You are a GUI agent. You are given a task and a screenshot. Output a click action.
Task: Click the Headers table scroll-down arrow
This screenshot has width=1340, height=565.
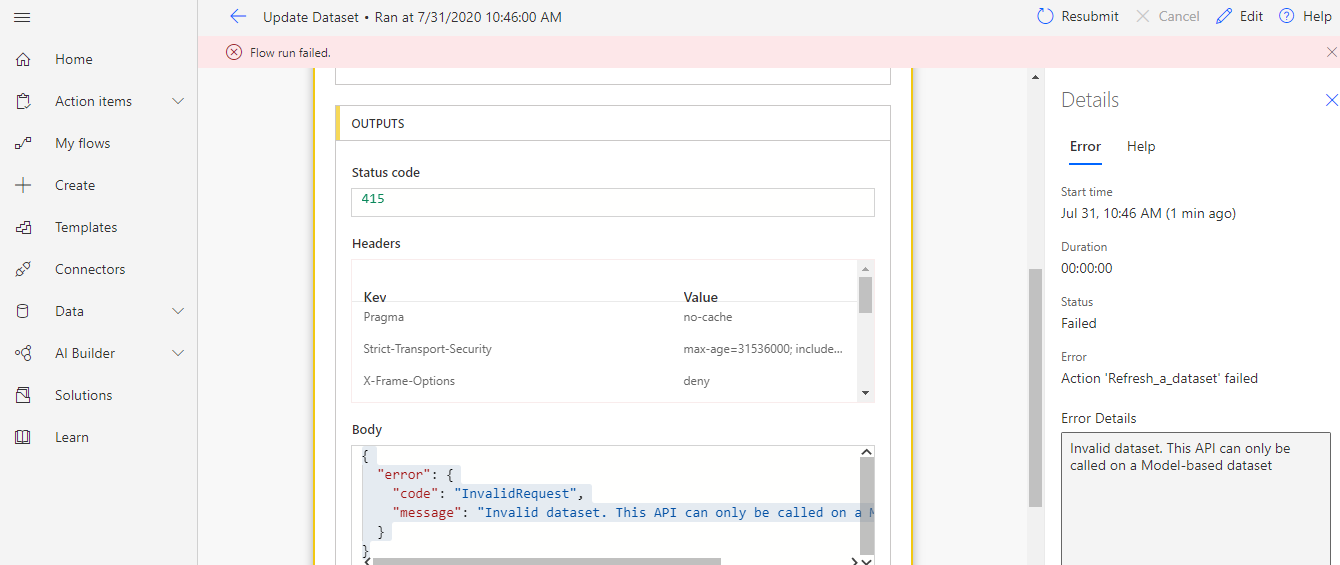coord(866,393)
